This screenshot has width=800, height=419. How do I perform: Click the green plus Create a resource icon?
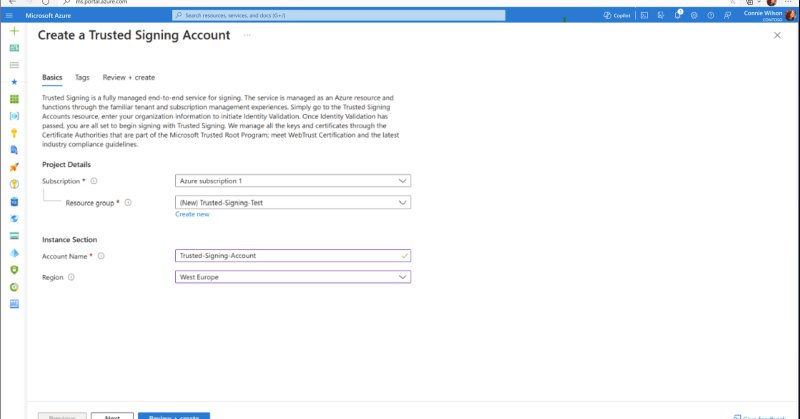(14, 31)
